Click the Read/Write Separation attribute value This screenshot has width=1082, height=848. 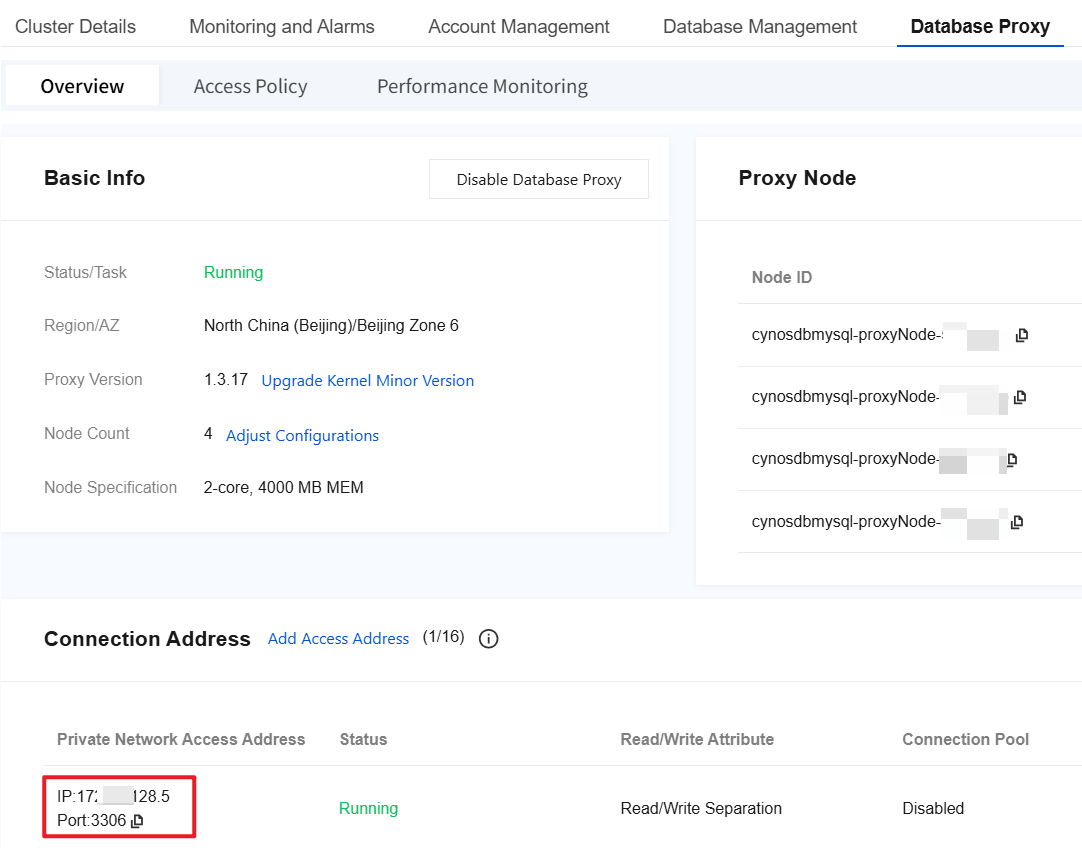pos(701,808)
